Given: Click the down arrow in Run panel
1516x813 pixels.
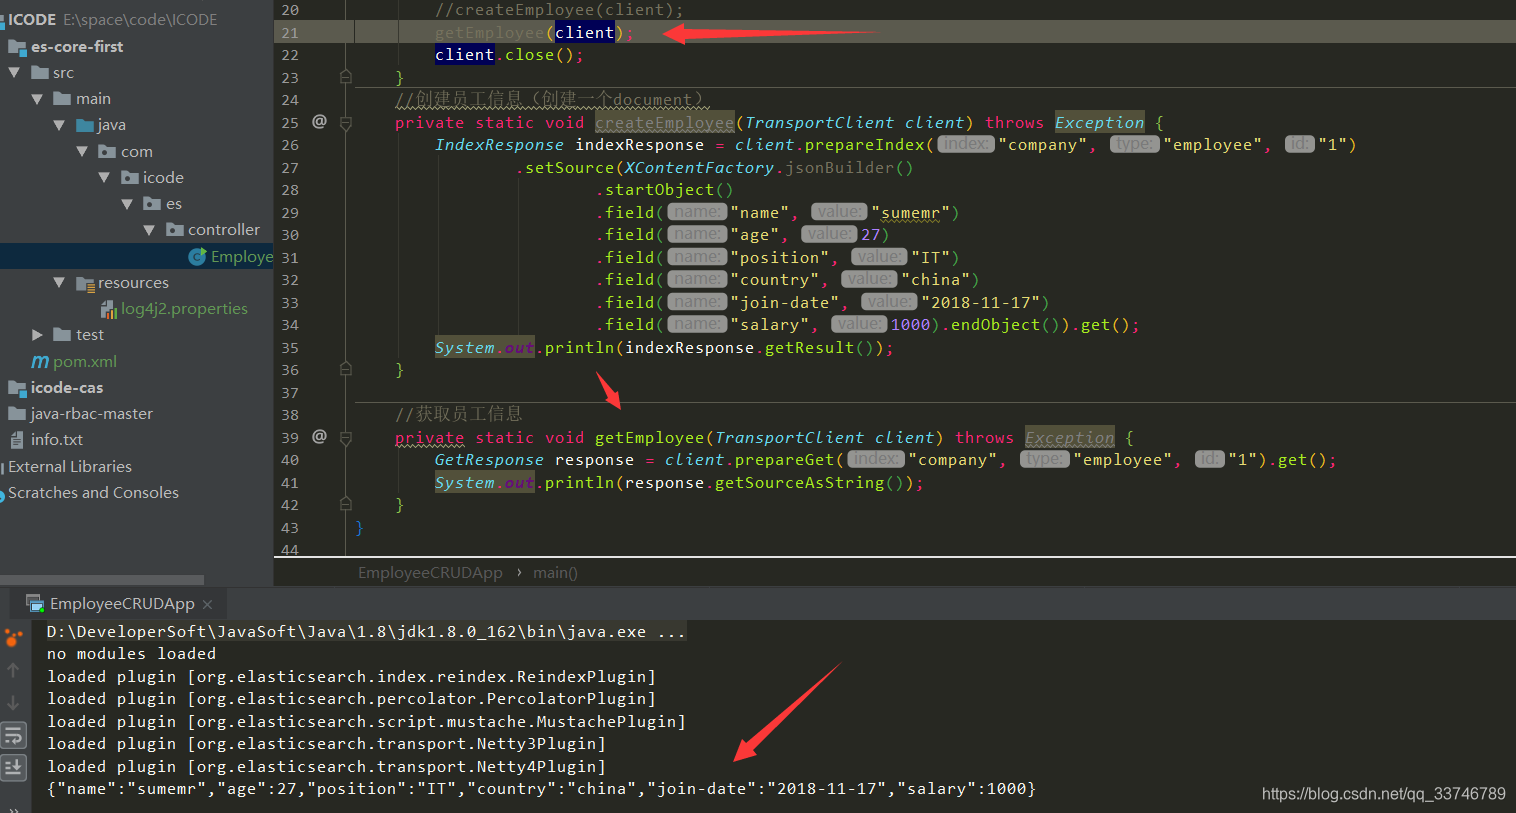Looking at the screenshot, I should (13, 703).
